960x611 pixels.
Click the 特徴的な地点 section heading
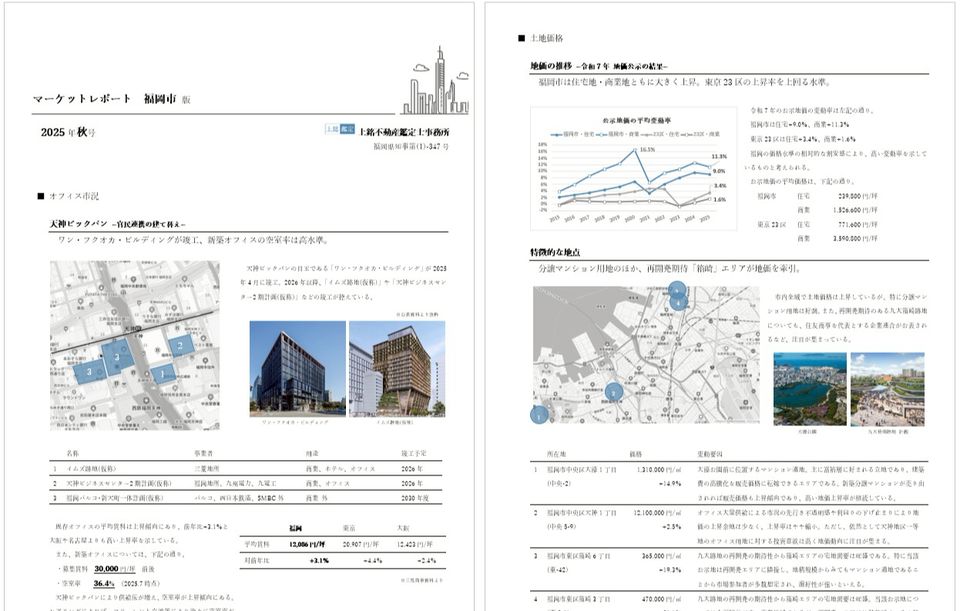pyautogui.click(x=556, y=253)
